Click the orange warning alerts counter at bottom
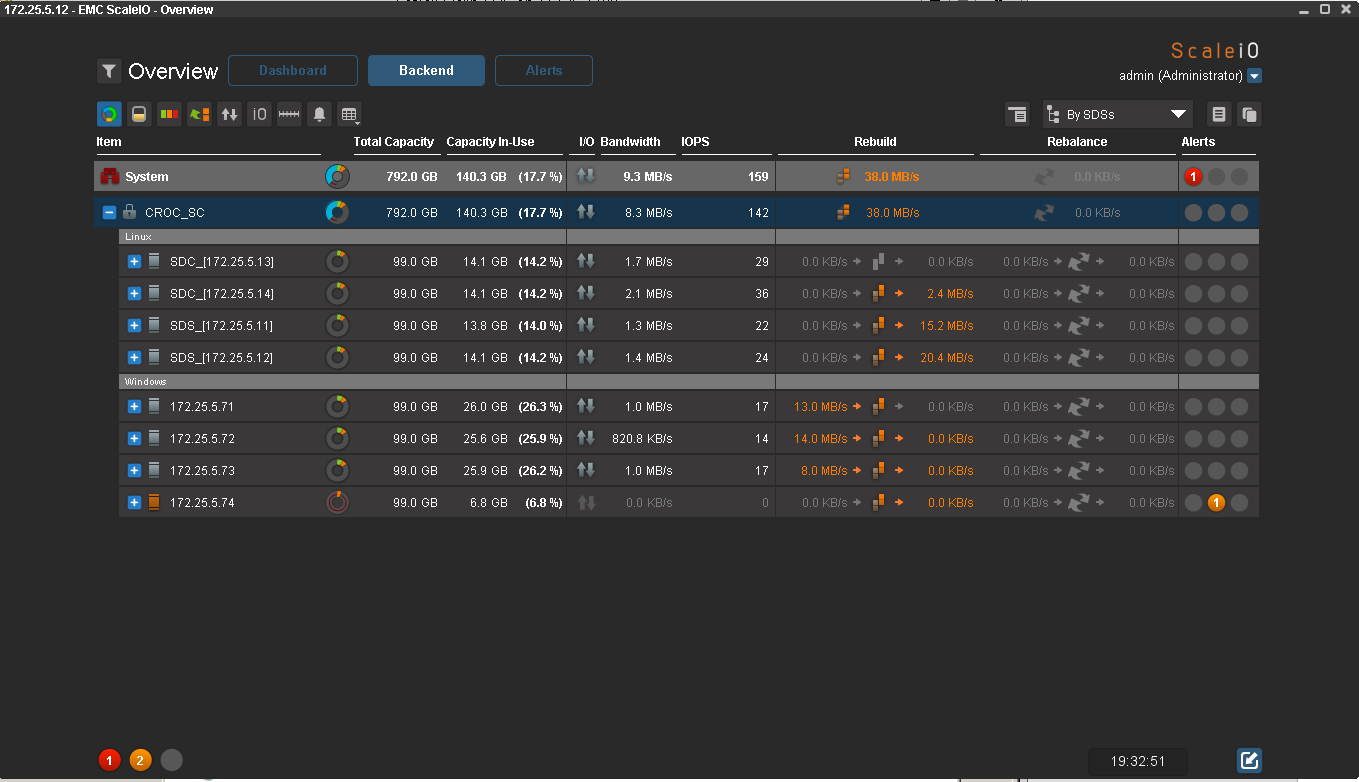This screenshot has width=1359, height=782. click(x=140, y=760)
